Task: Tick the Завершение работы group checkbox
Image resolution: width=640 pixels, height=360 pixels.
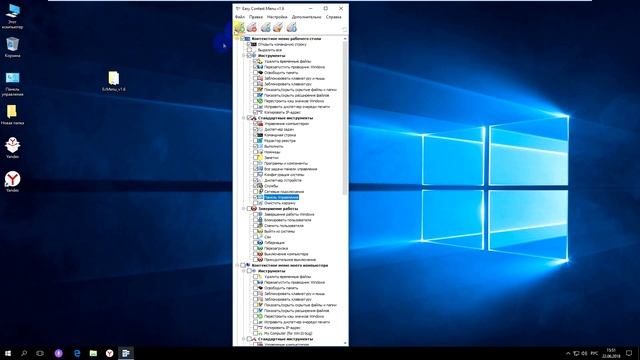Action: click(x=249, y=209)
